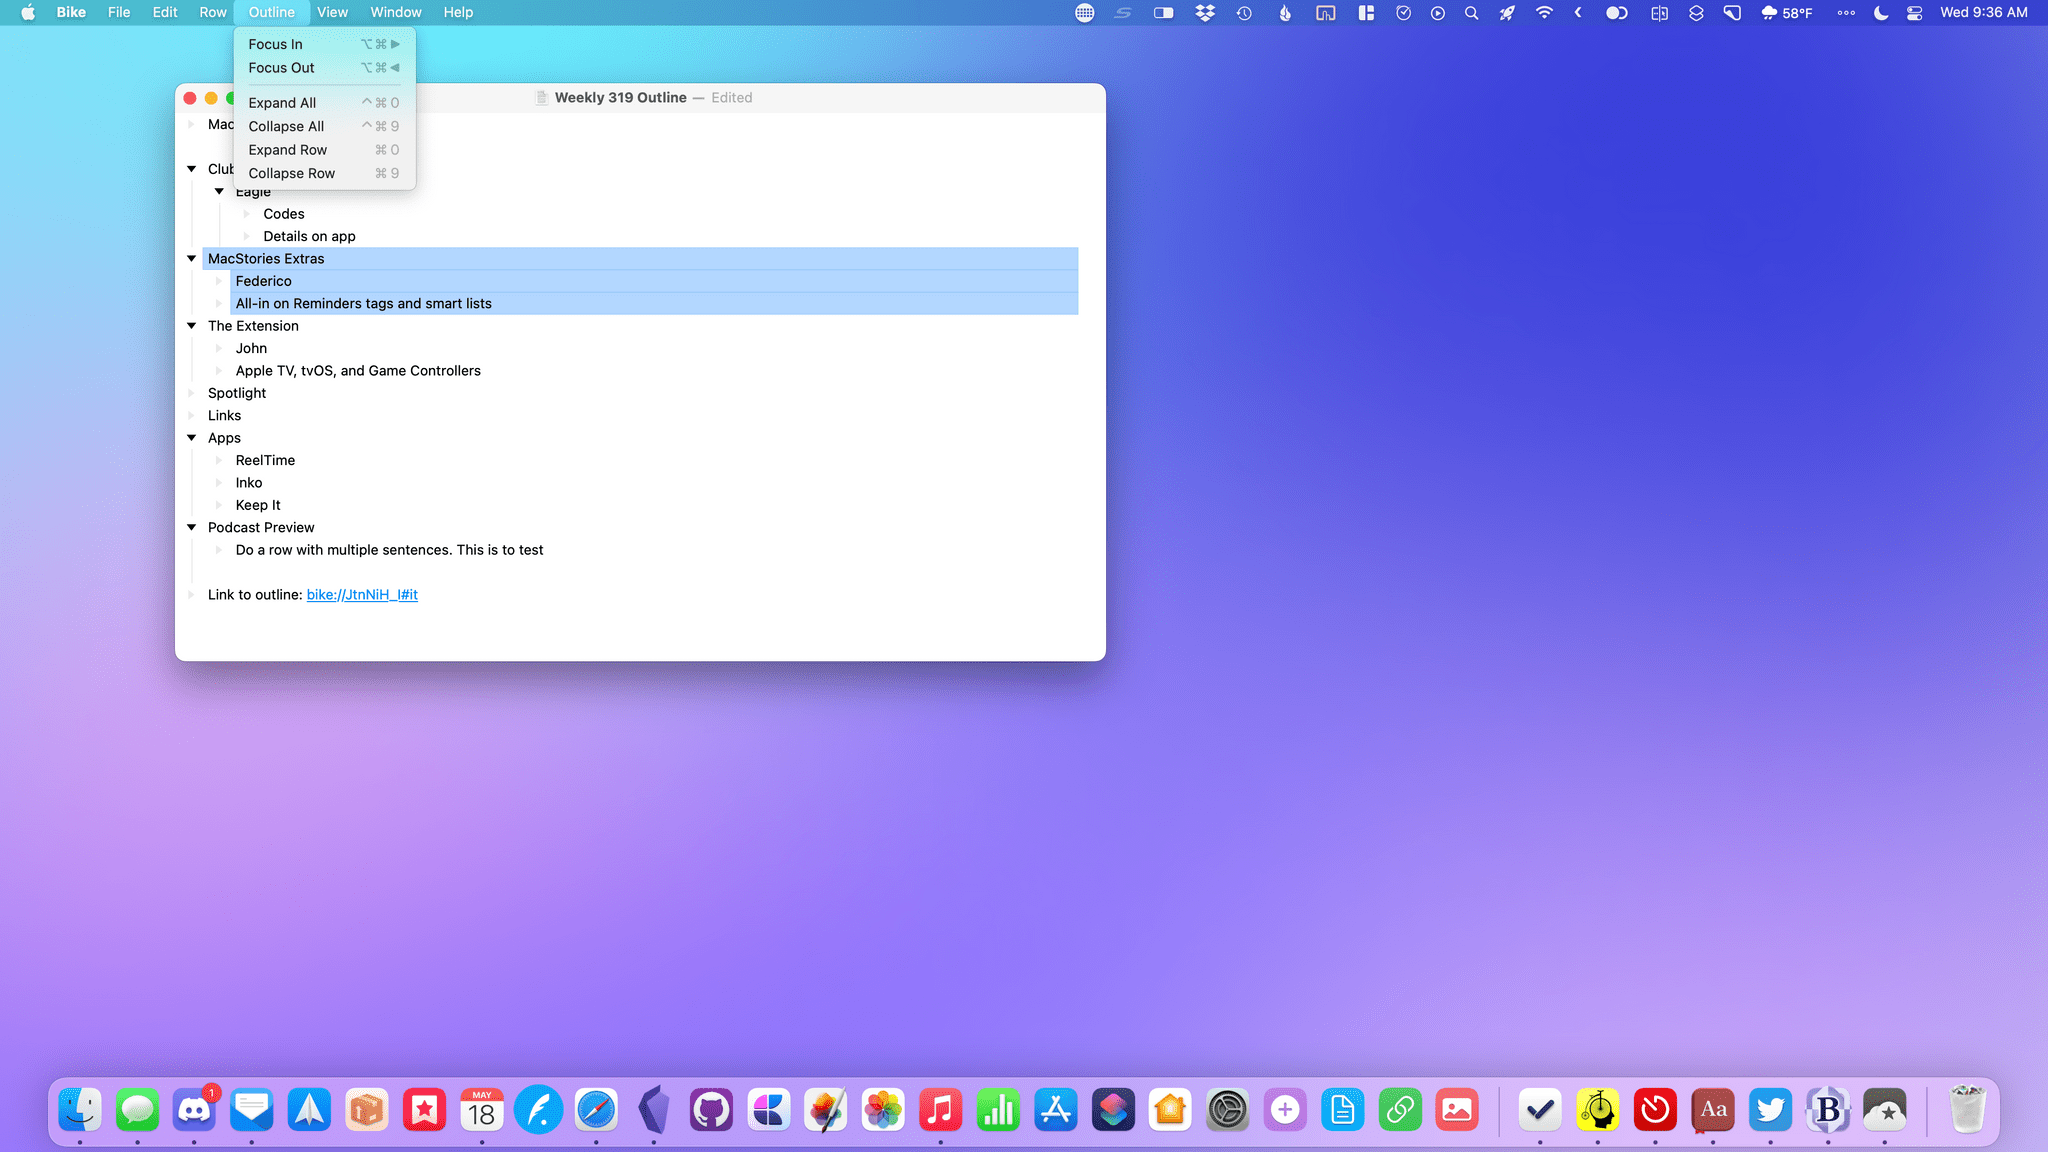This screenshot has width=2048, height=1152.
Task: Open the Home app in the Dock
Action: coord(1171,1110)
